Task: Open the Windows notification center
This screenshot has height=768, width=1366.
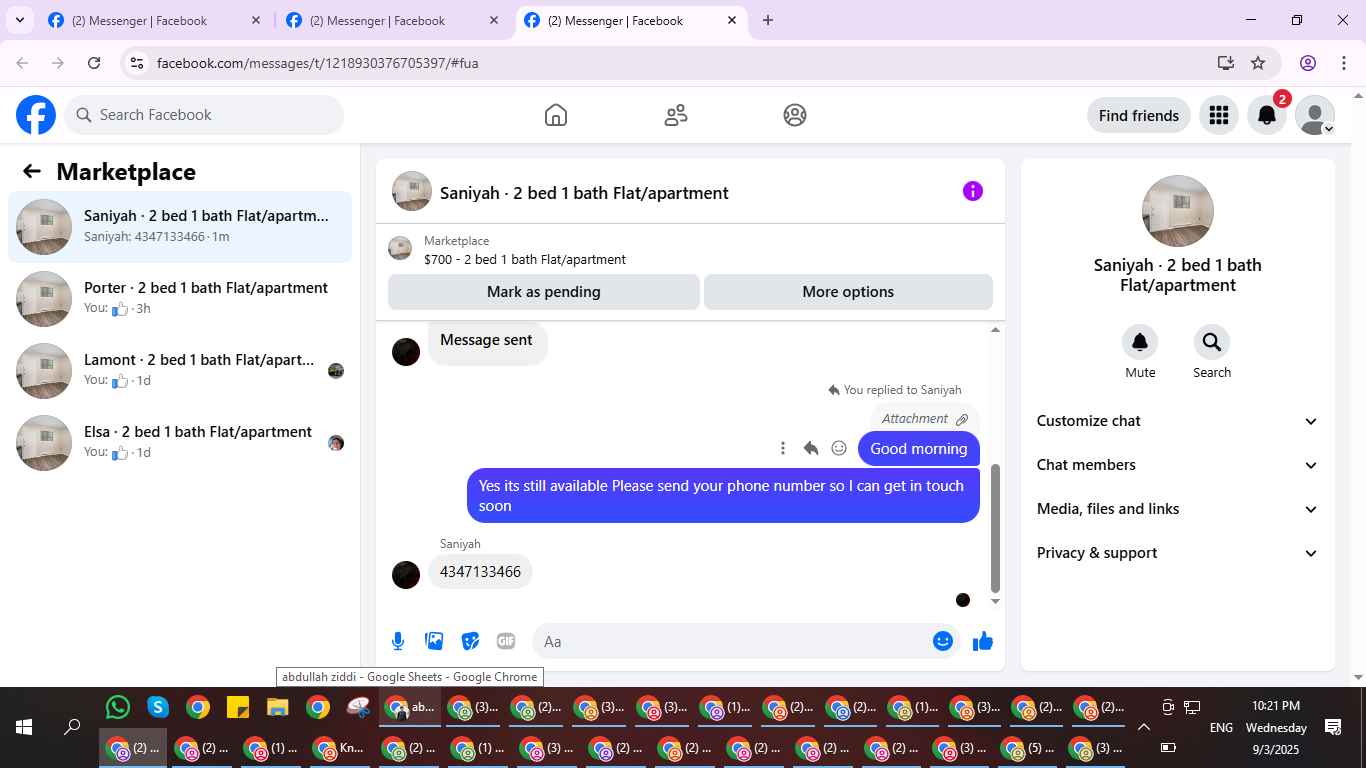Action: (1332, 727)
